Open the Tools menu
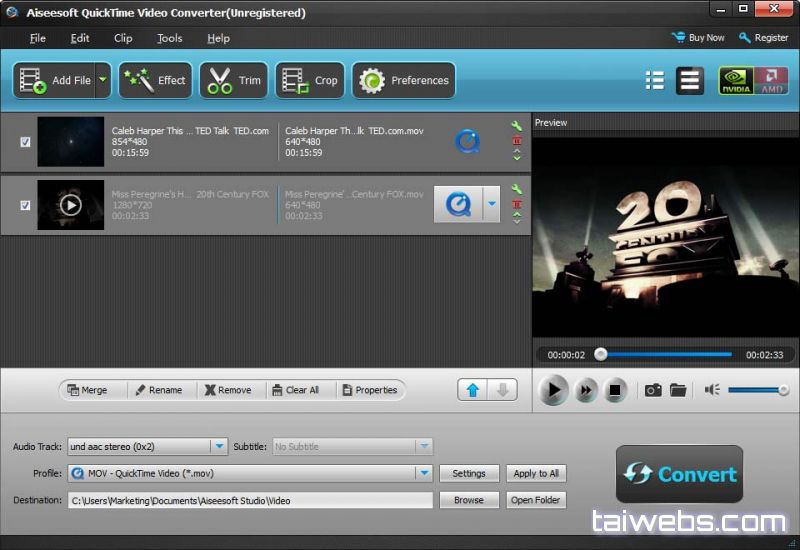Screen dimensions: 800x550 [169, 38]
